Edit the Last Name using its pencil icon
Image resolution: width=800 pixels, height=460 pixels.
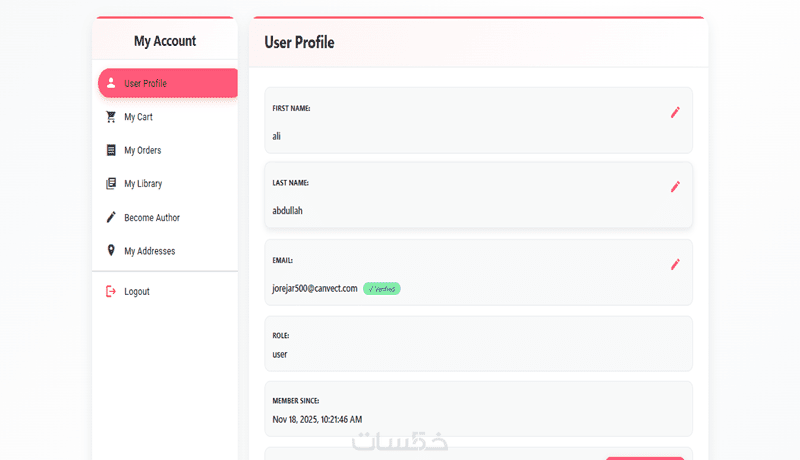[x=675, y=187]
